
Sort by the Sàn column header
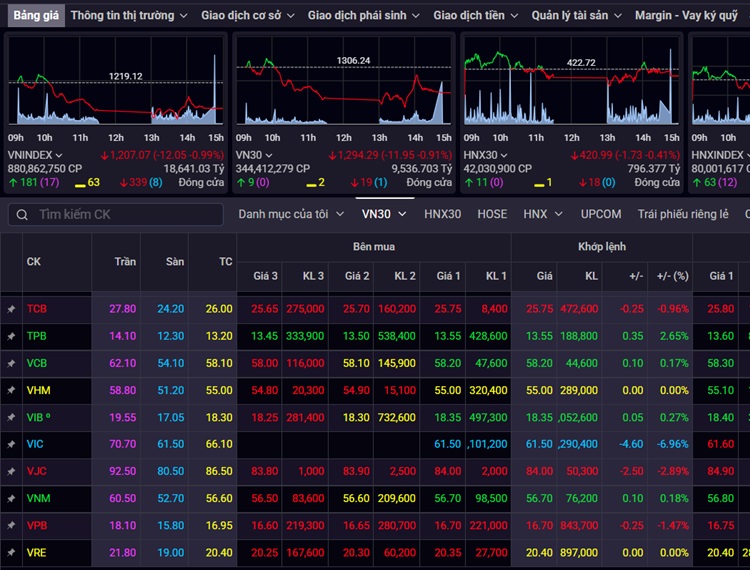175,262
